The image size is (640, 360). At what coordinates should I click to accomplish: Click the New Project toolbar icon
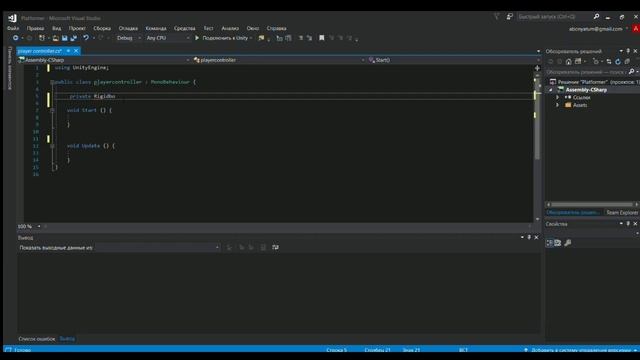[x=42, y=38]
